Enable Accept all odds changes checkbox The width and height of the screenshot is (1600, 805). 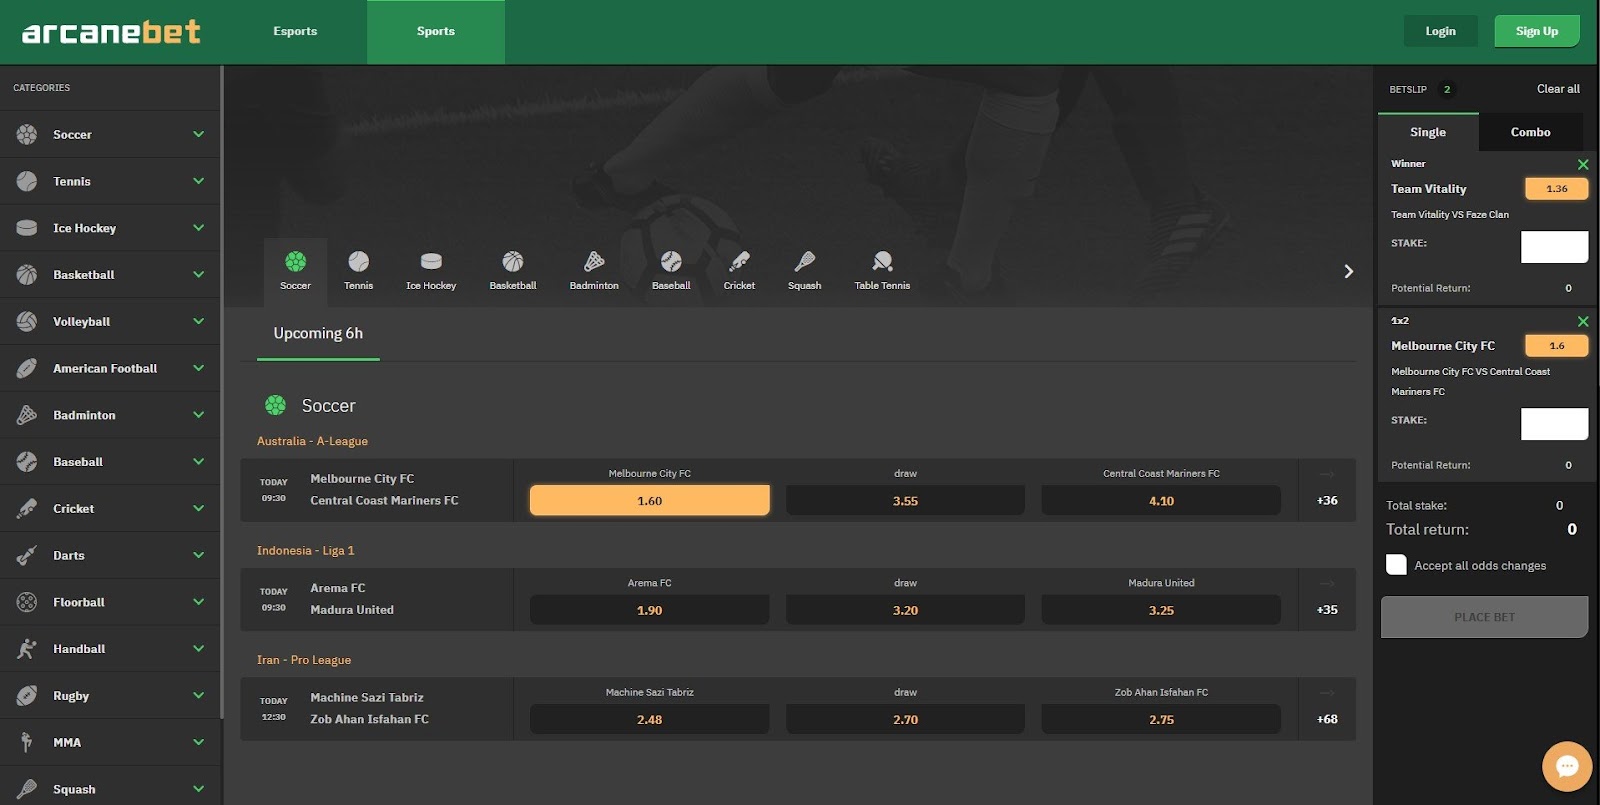click(1397, 565)
